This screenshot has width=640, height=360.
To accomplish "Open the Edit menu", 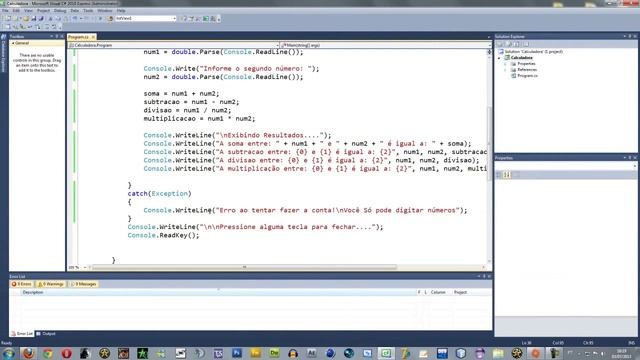I will click(x=16, y=11).
